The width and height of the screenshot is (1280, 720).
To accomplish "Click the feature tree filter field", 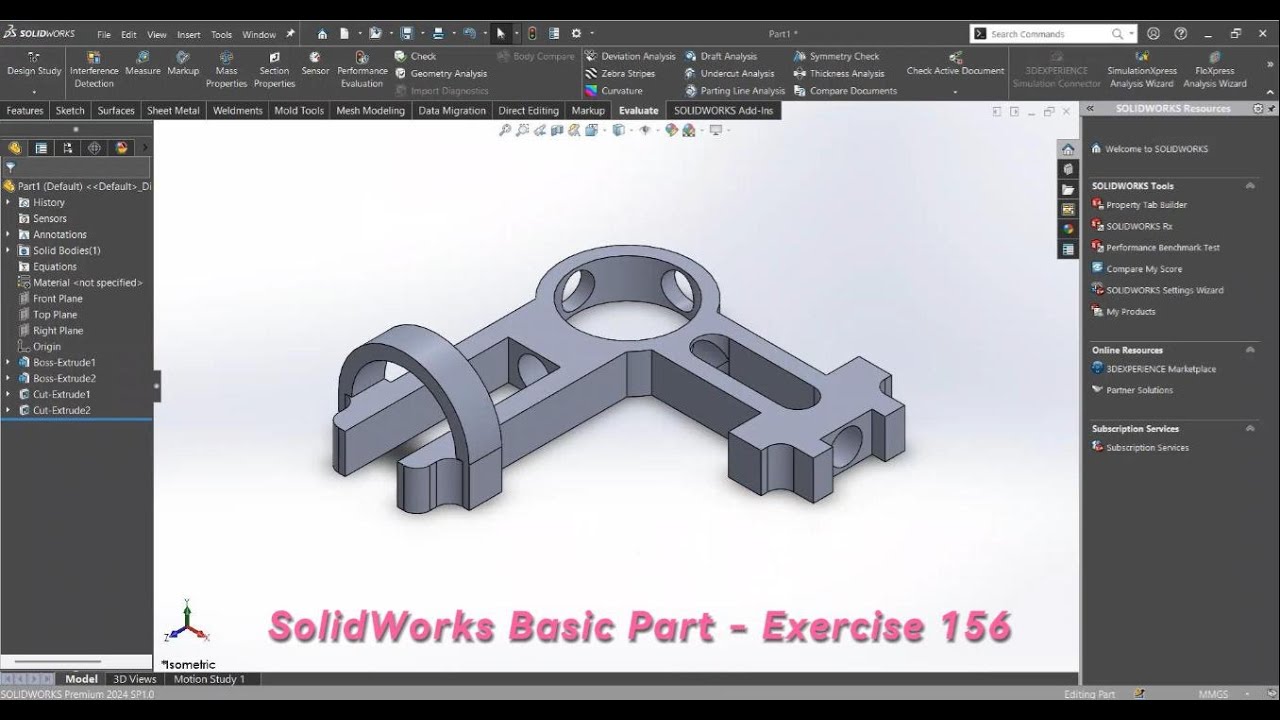I will coord(76,167).
